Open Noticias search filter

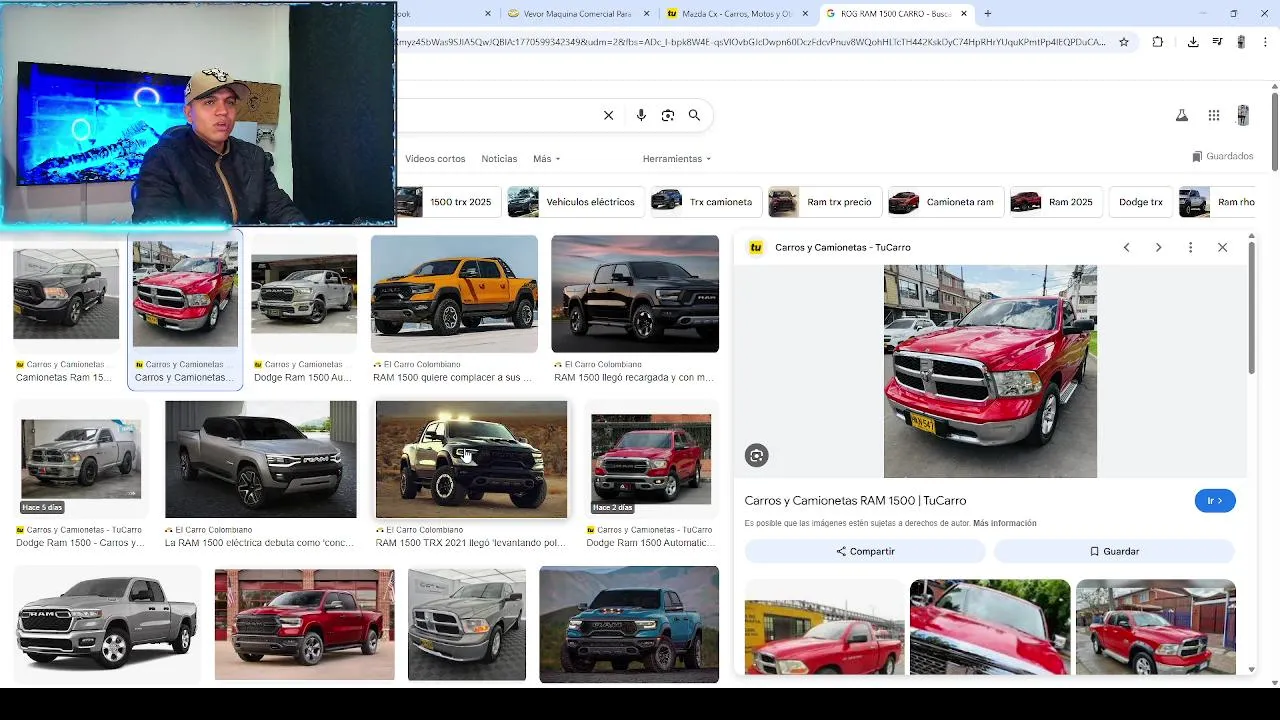click(x=499, y=159)
